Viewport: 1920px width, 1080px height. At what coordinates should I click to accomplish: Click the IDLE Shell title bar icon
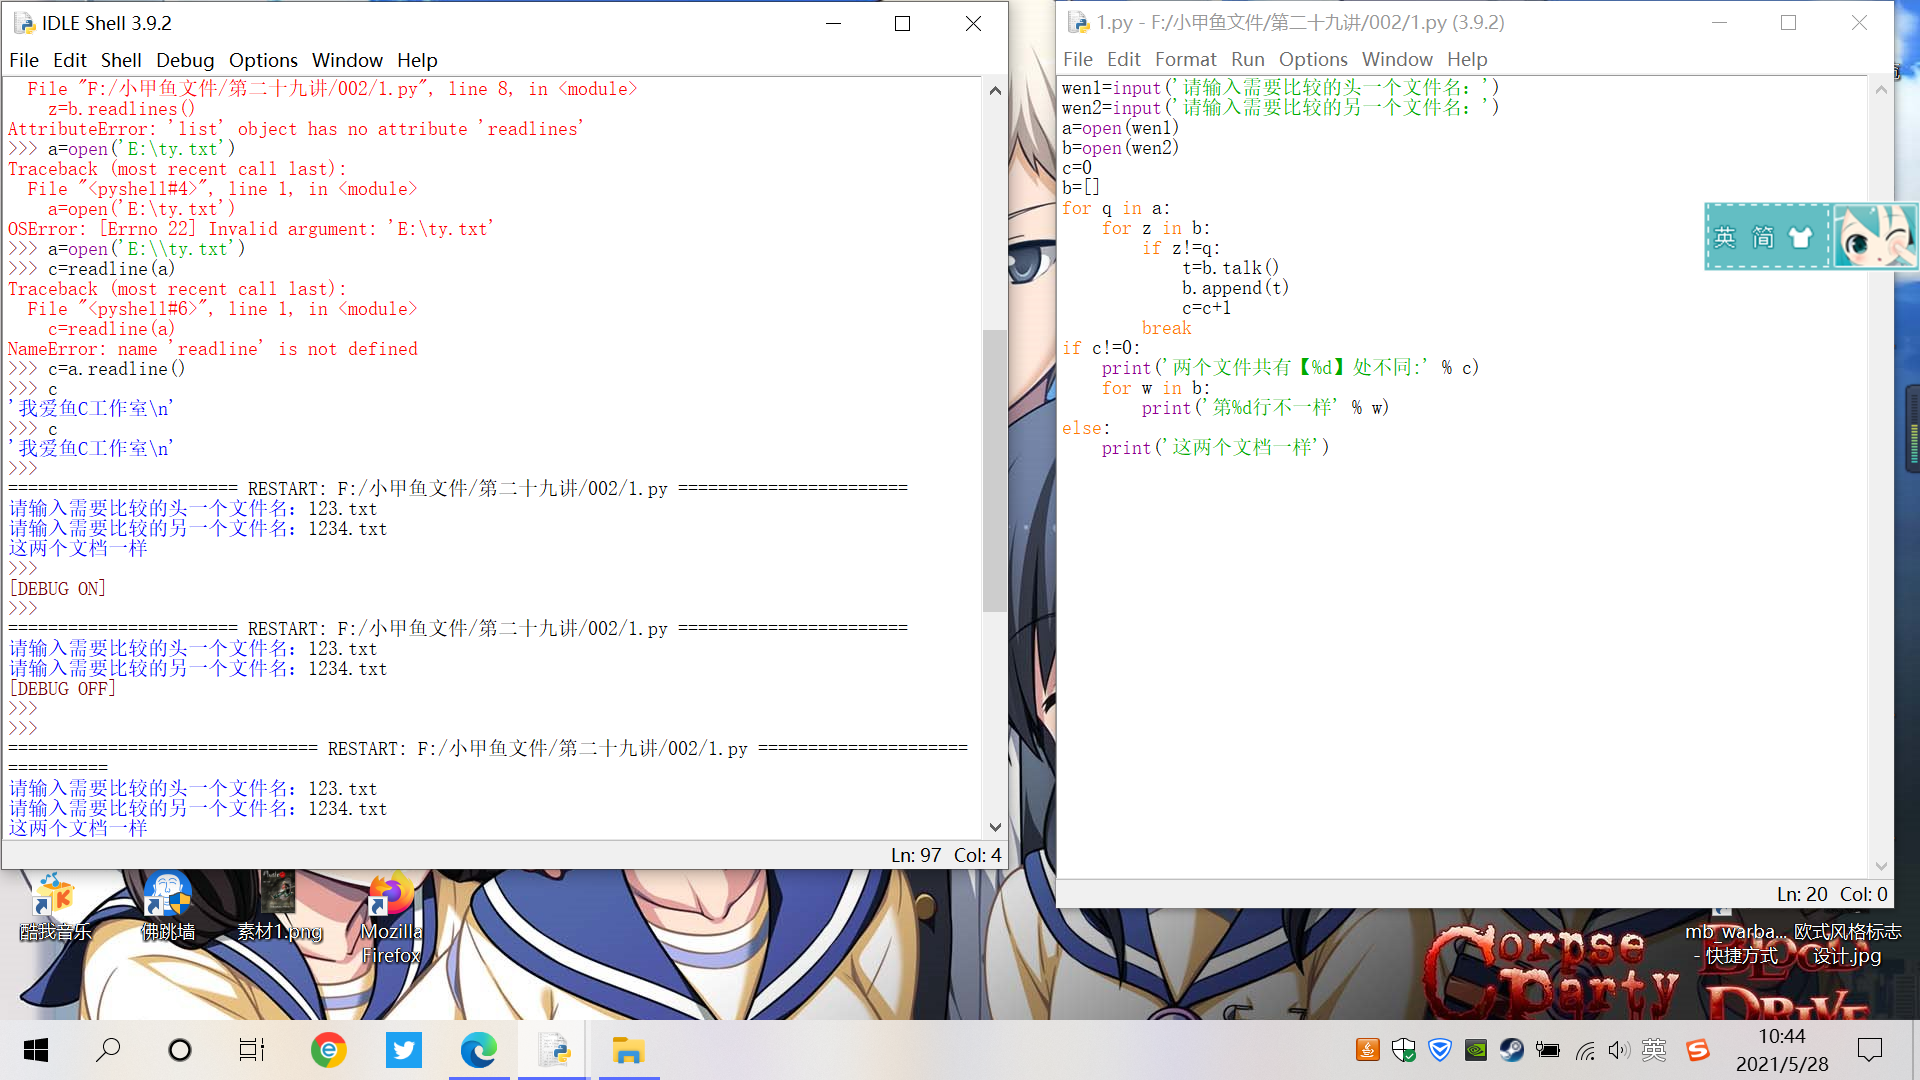click(x=23, y=23)
